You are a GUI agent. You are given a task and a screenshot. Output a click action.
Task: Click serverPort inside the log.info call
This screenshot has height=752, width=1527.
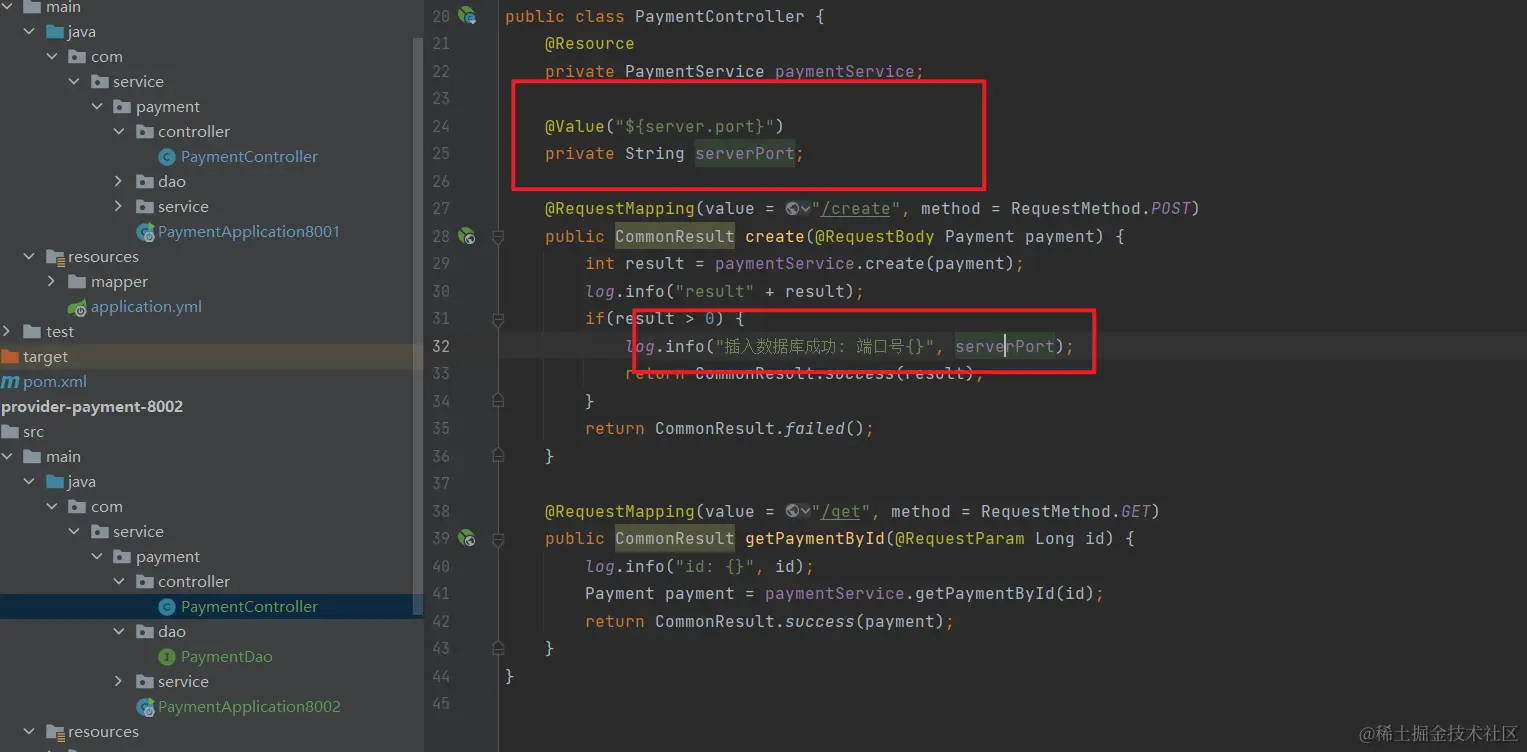tap(1005, 346)
